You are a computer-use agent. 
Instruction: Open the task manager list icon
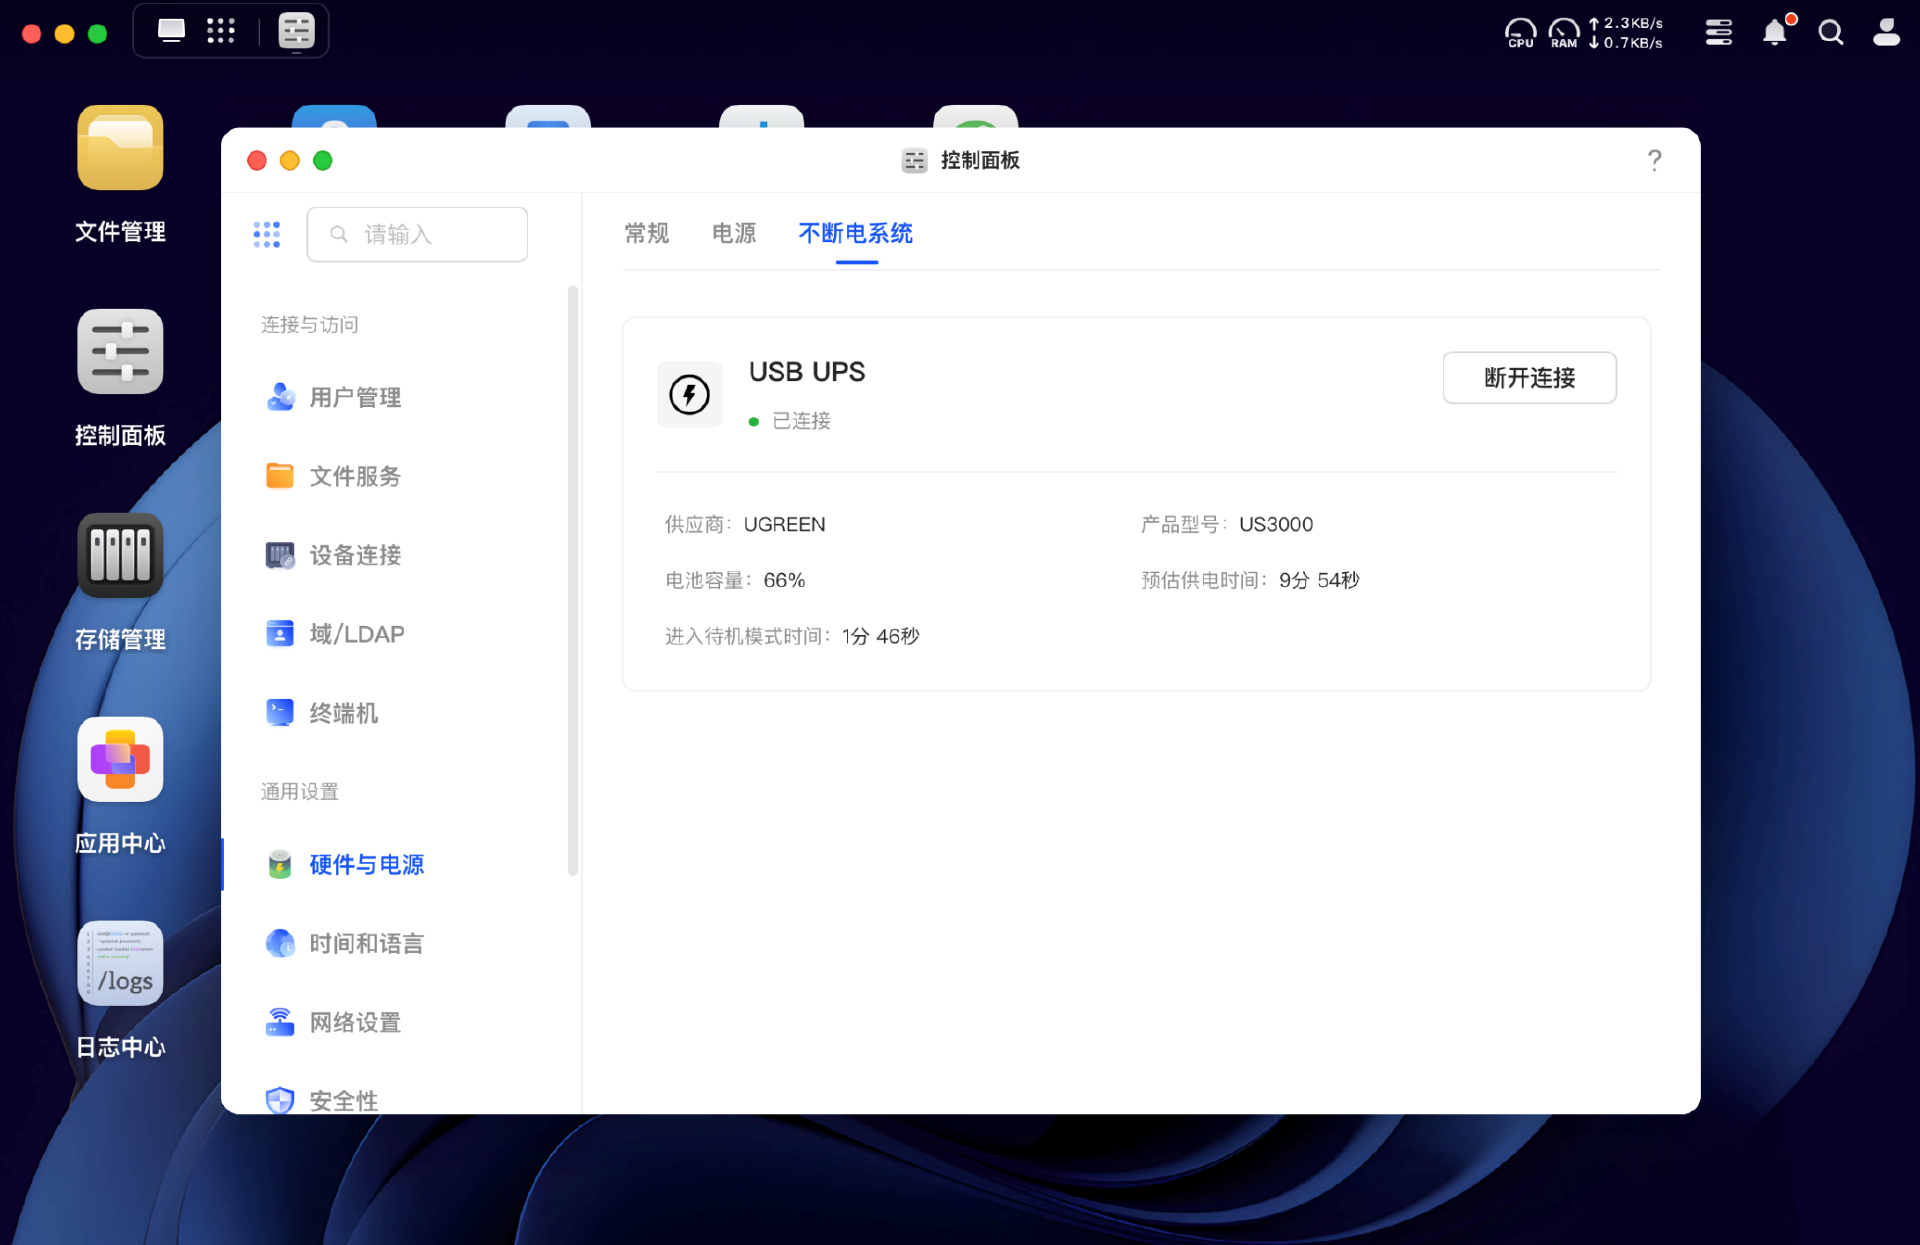pos(1719,33)
